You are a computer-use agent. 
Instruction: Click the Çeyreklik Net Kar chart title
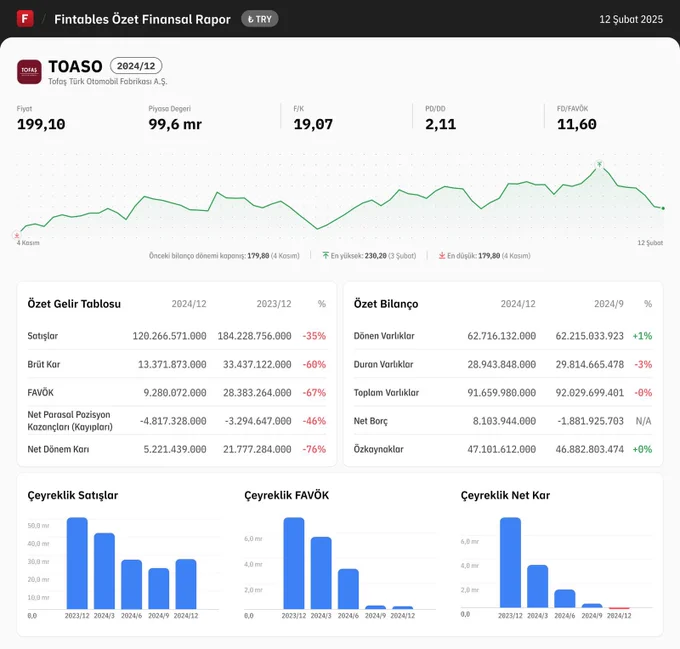click(x=505, y=495)
